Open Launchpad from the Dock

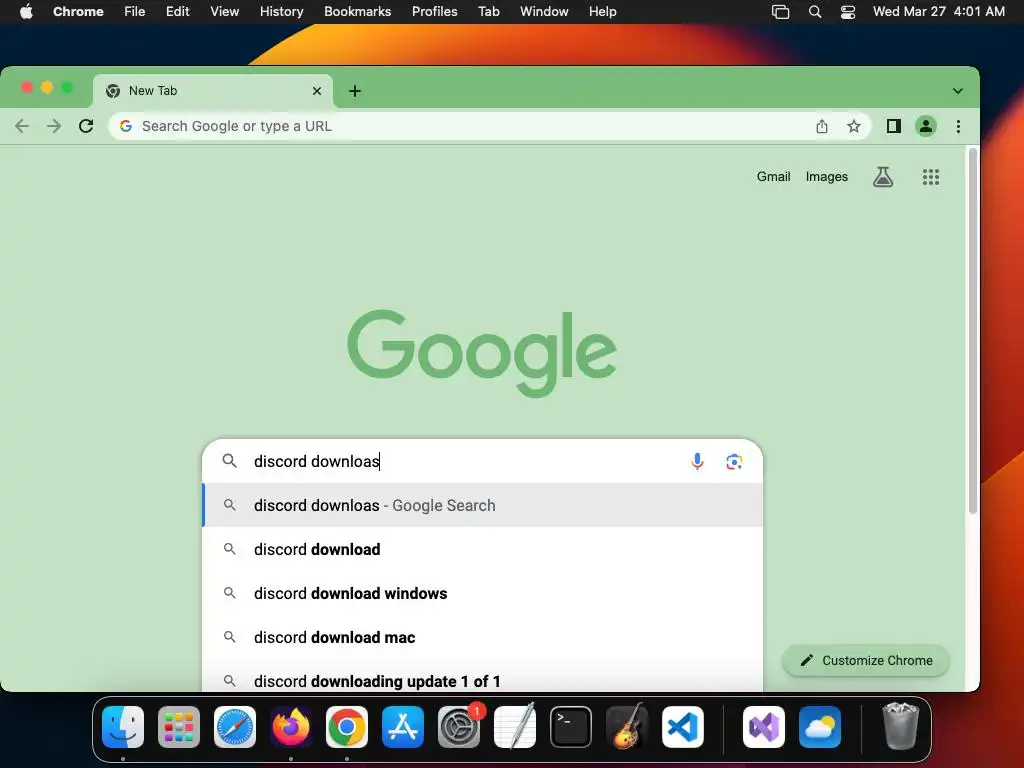pyautogui.click(x=178, y=727)
